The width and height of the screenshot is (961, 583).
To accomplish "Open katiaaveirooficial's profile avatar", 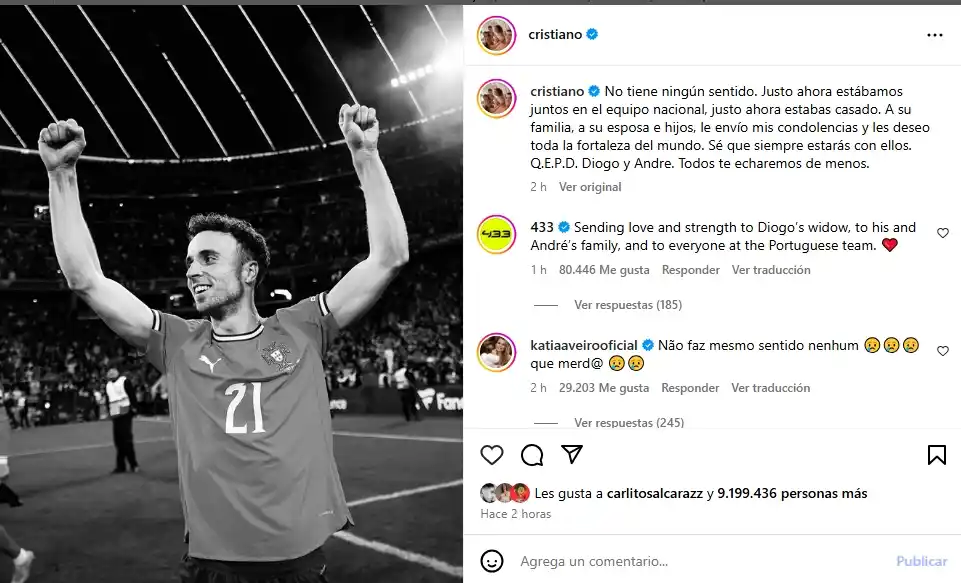I will pyautogui.click(x=496, y=352).
